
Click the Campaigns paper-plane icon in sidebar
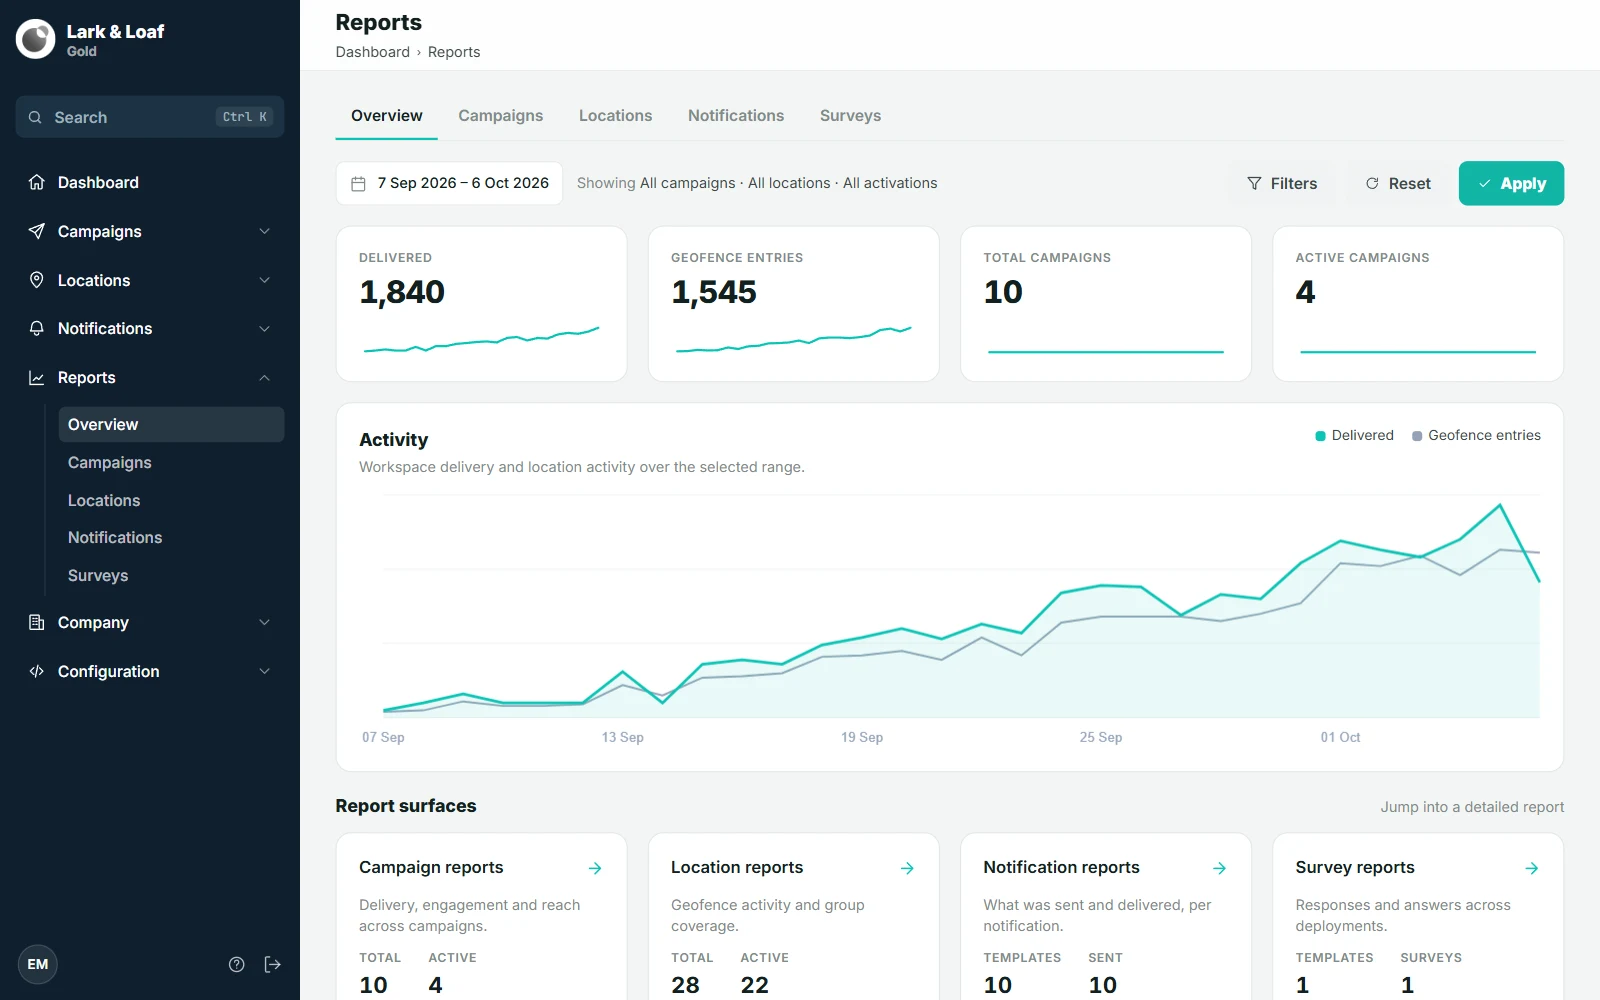click(37, 231)
